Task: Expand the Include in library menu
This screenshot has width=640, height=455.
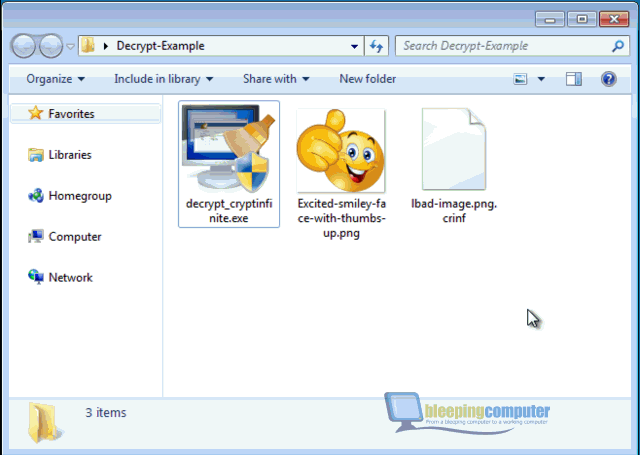Action: pos(164,79)
